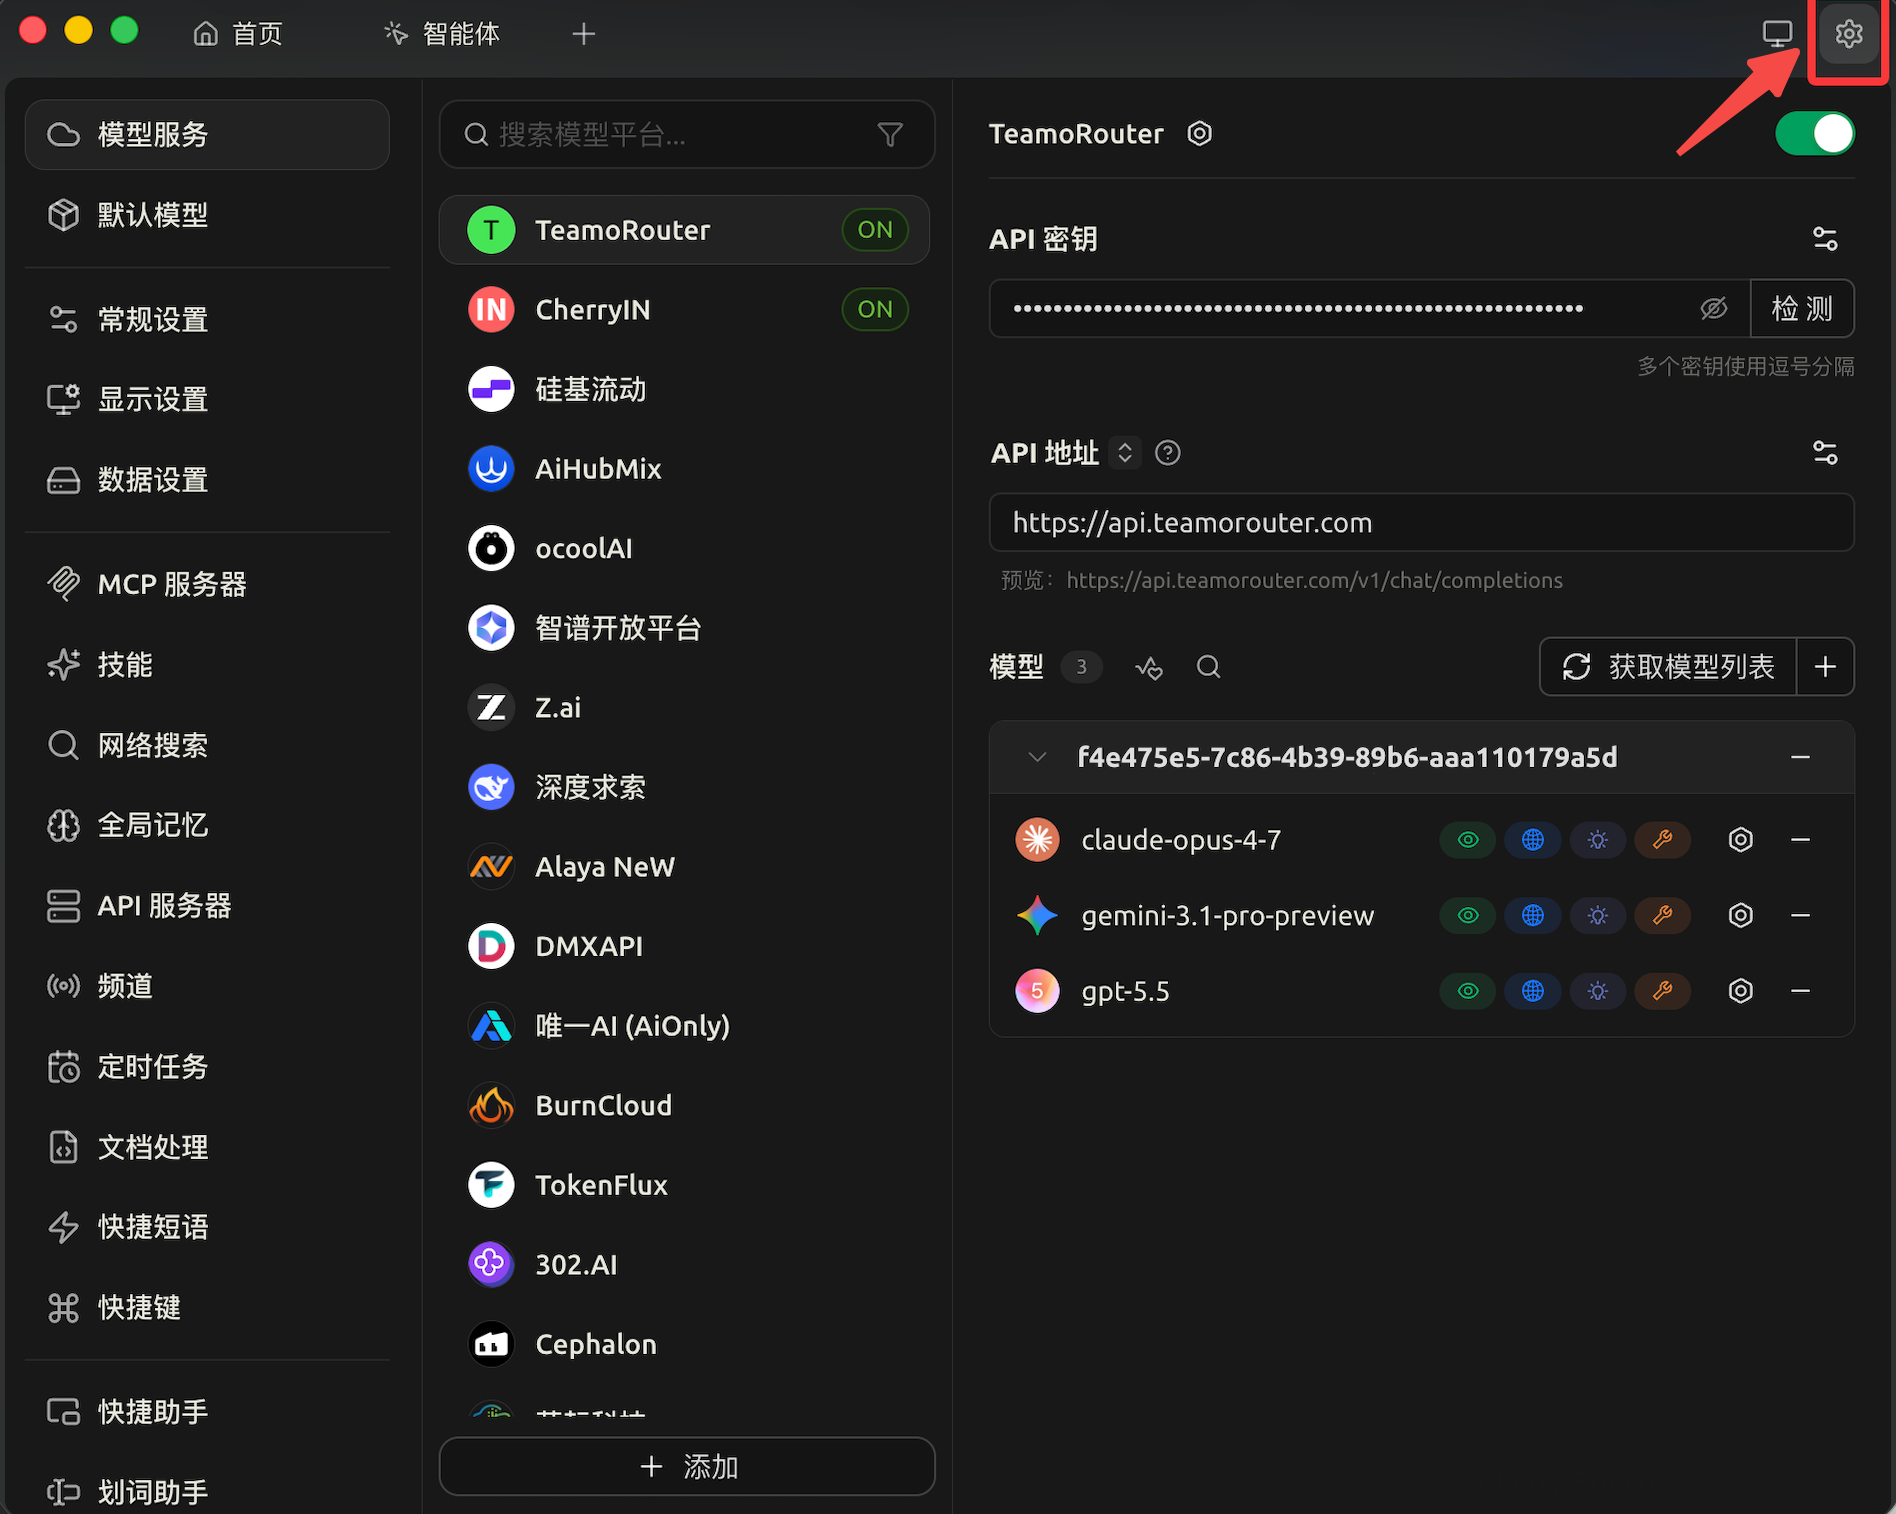The height and width of the screenshot is (1514, 1896).
Task: Open 数据设置 settings section
Action: point(207,480)
